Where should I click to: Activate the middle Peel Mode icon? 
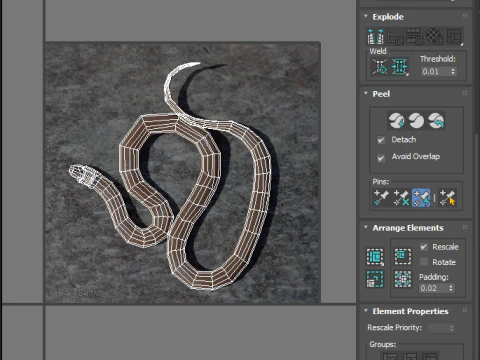click(x=416, y=120)
